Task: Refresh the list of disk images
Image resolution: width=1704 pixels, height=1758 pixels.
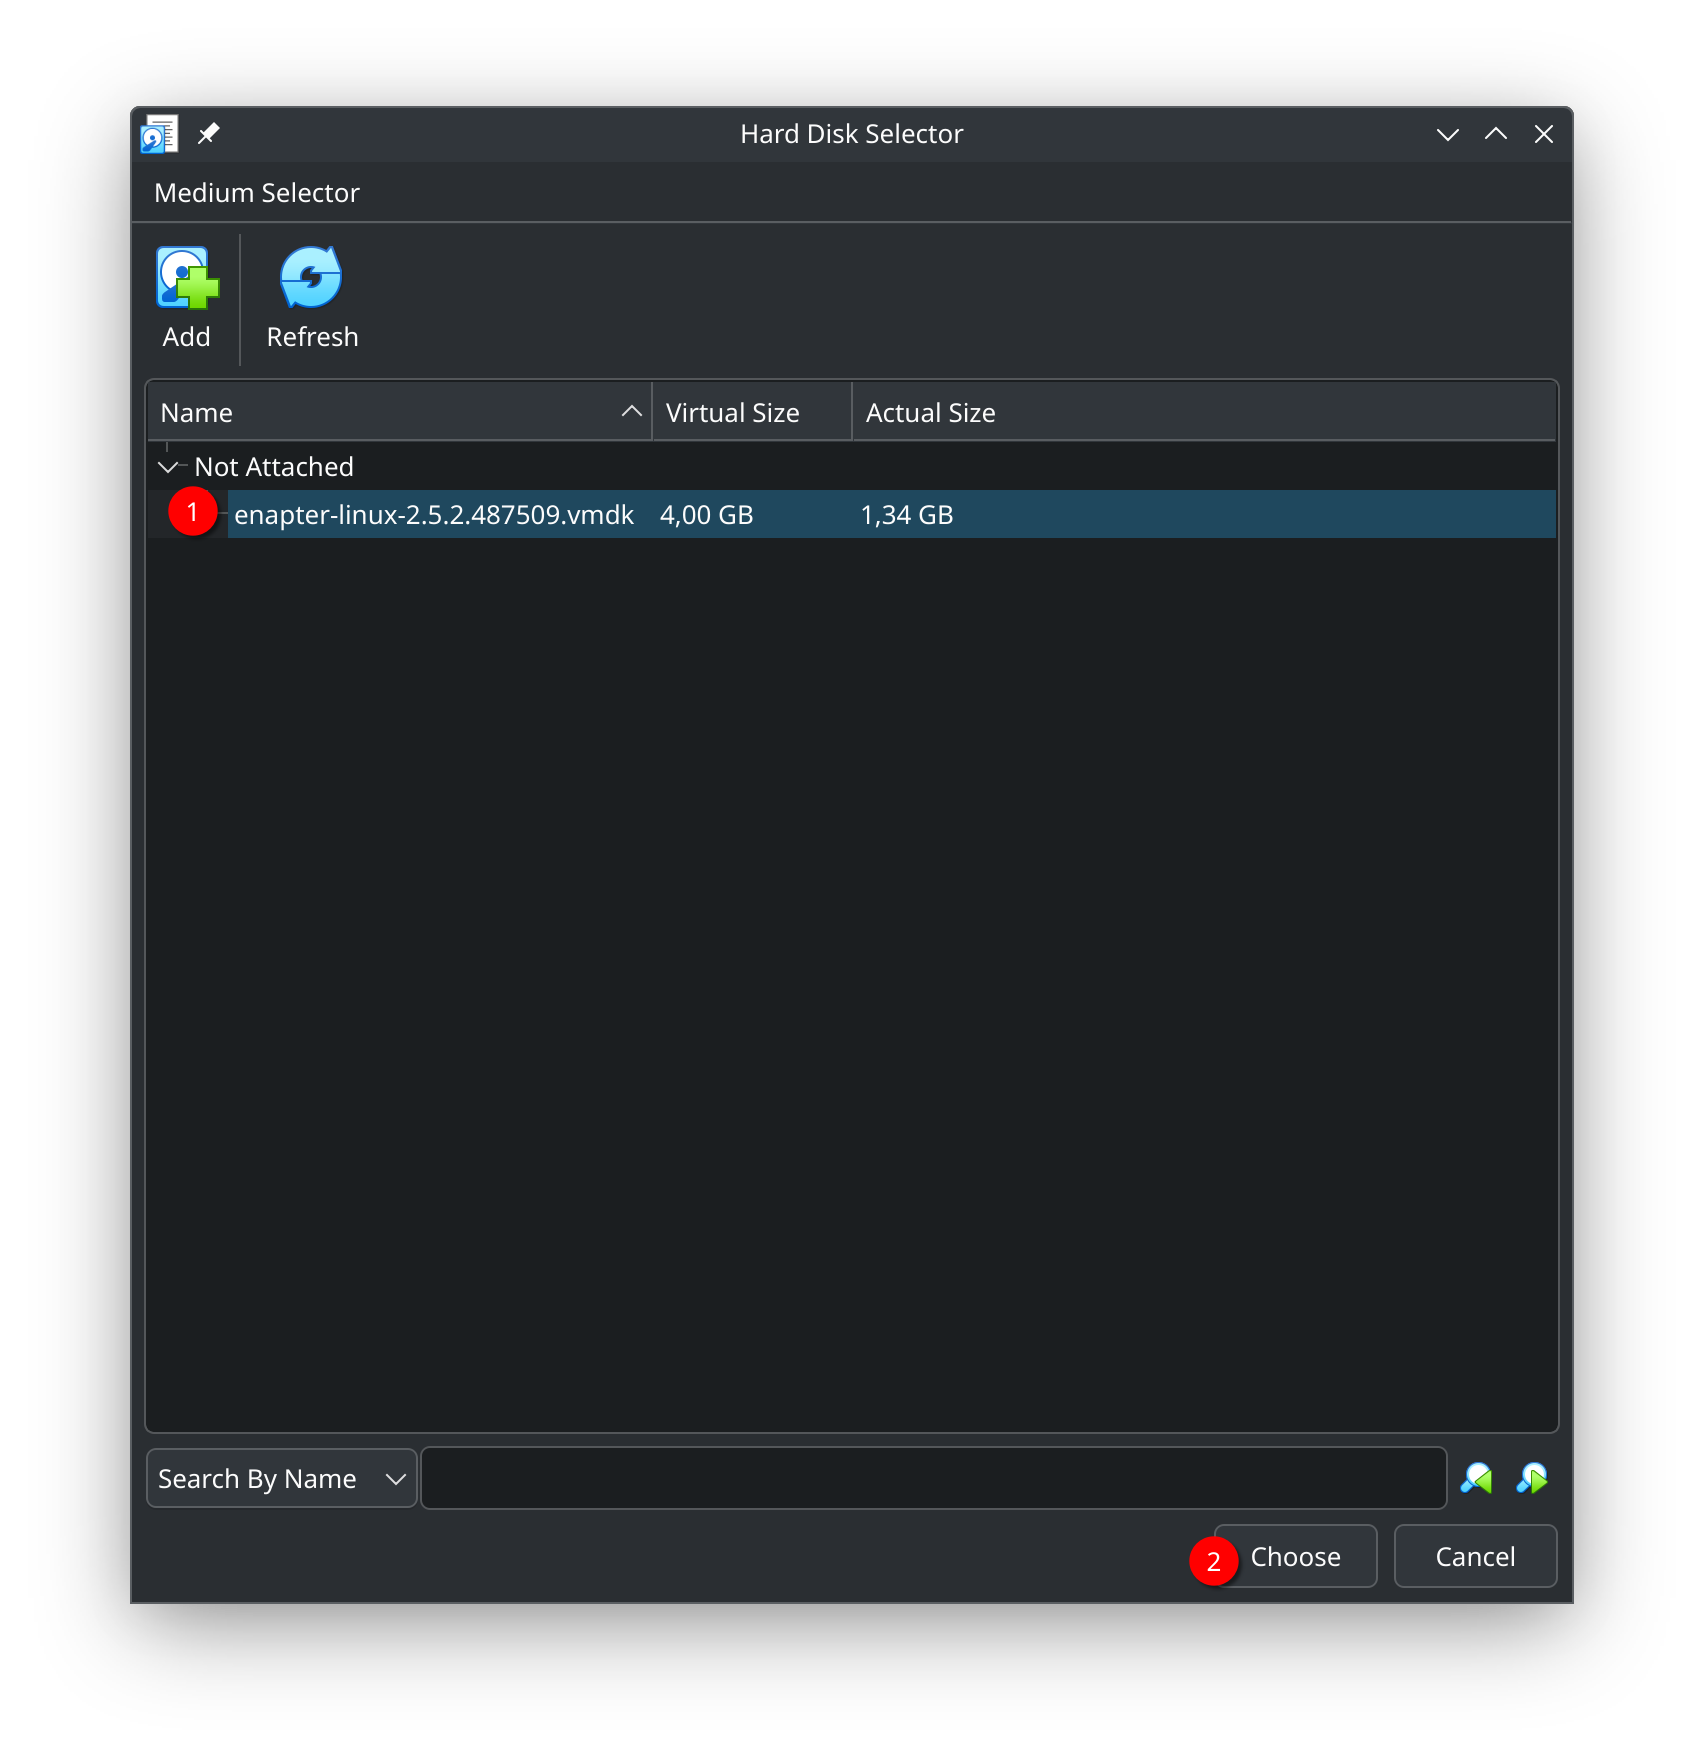Action: (310, 278)
